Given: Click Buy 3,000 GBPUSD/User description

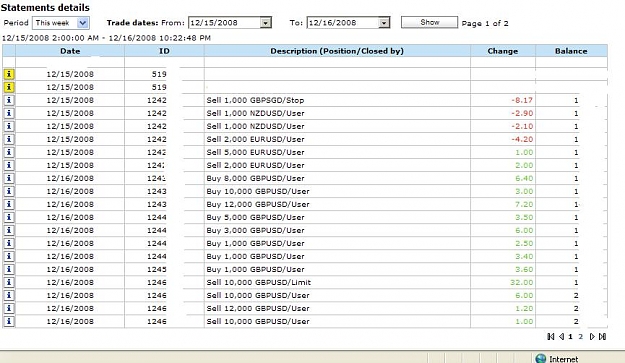Looking at the screenshot, I should tap(255, 230).
